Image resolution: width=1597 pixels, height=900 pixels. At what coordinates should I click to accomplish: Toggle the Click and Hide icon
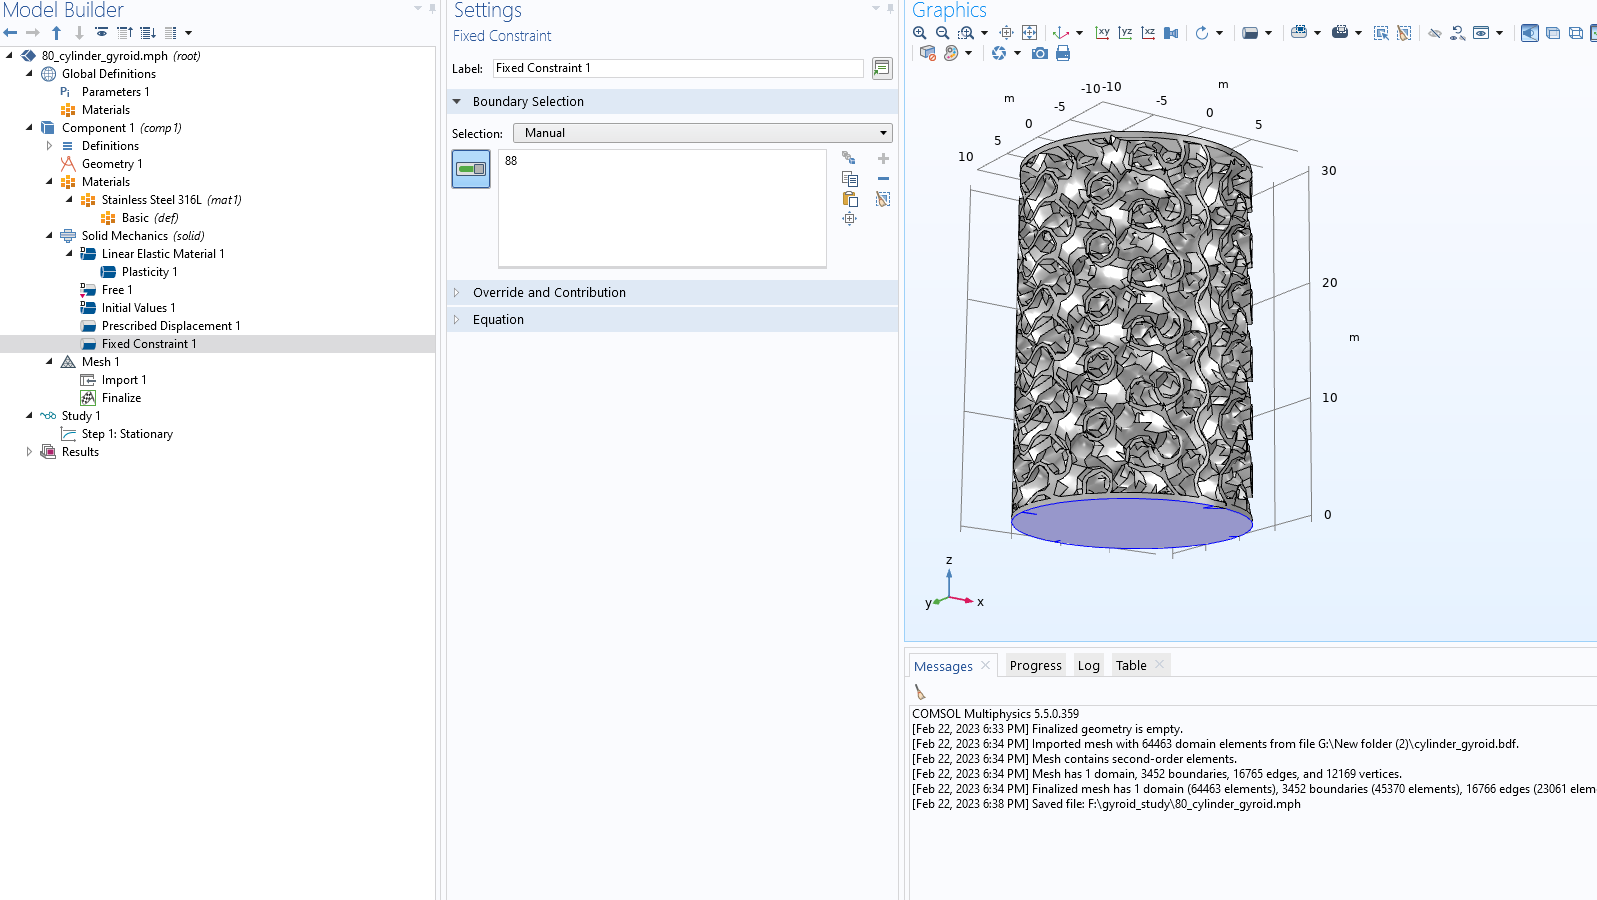pyautogui.click(x=1435, y=33)
